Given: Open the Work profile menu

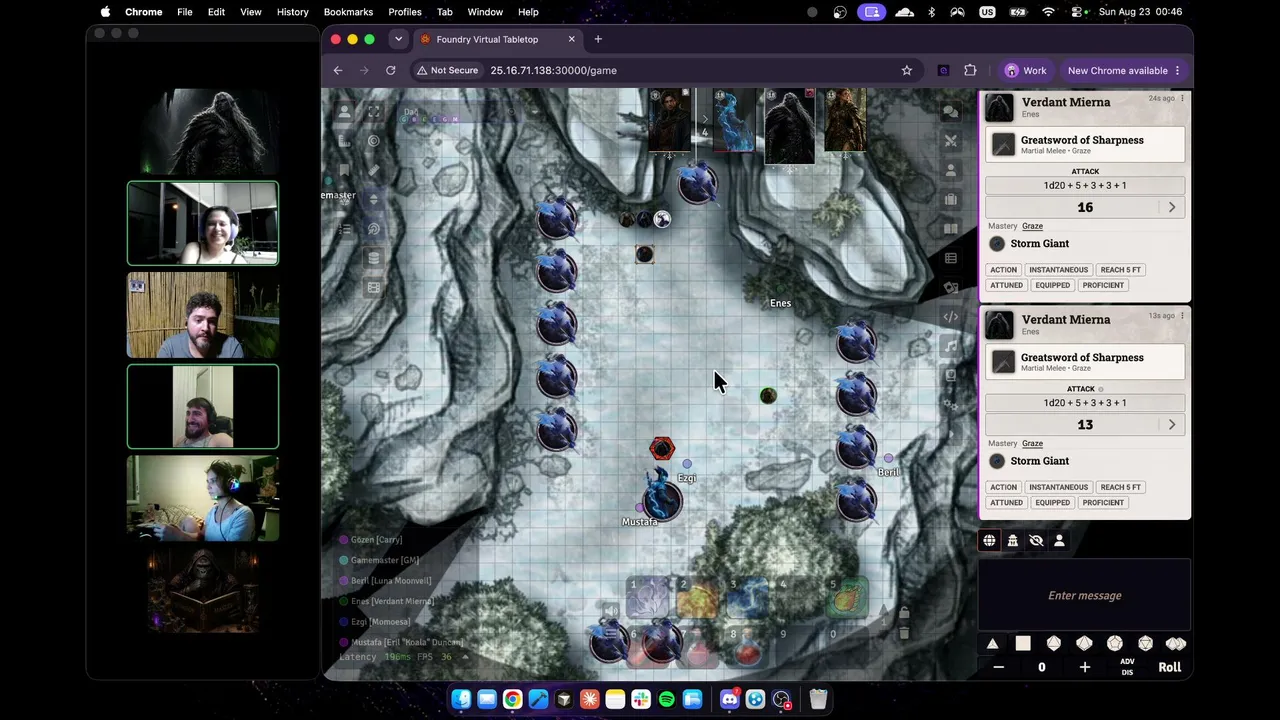Looking at the screenshot, I should pos(1026,70).
